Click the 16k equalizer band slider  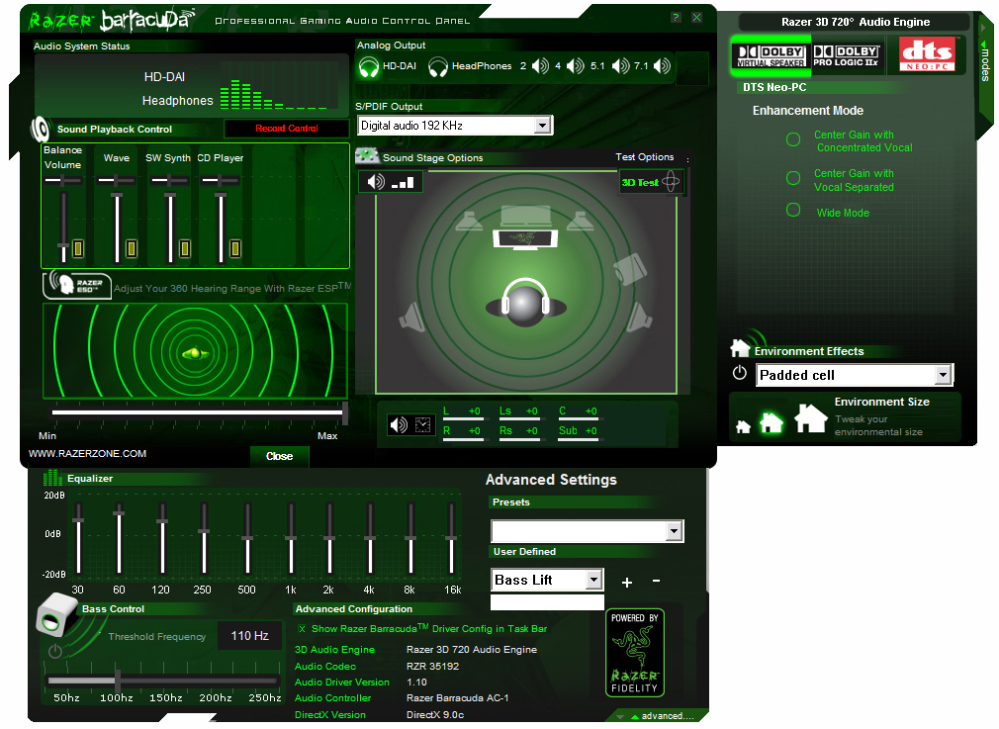pyautogui.click(x=452, y=539)
